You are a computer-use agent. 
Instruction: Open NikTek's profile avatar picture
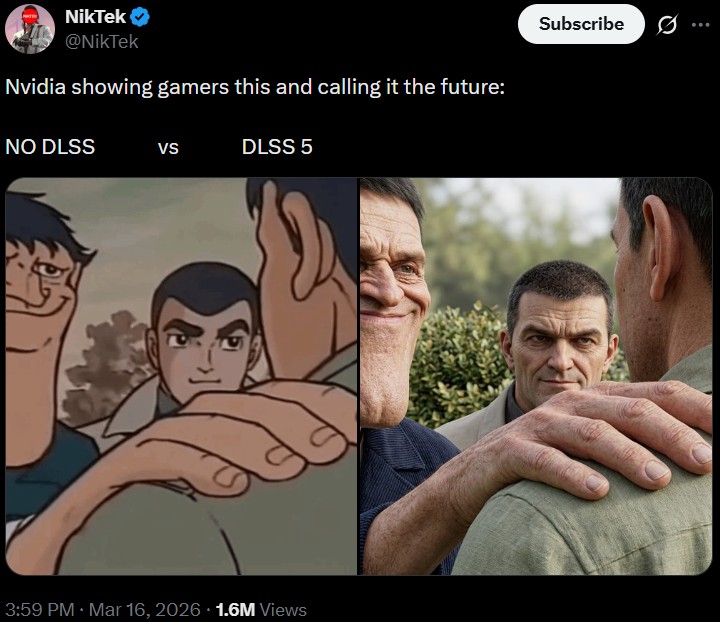(x=30, y=27)
